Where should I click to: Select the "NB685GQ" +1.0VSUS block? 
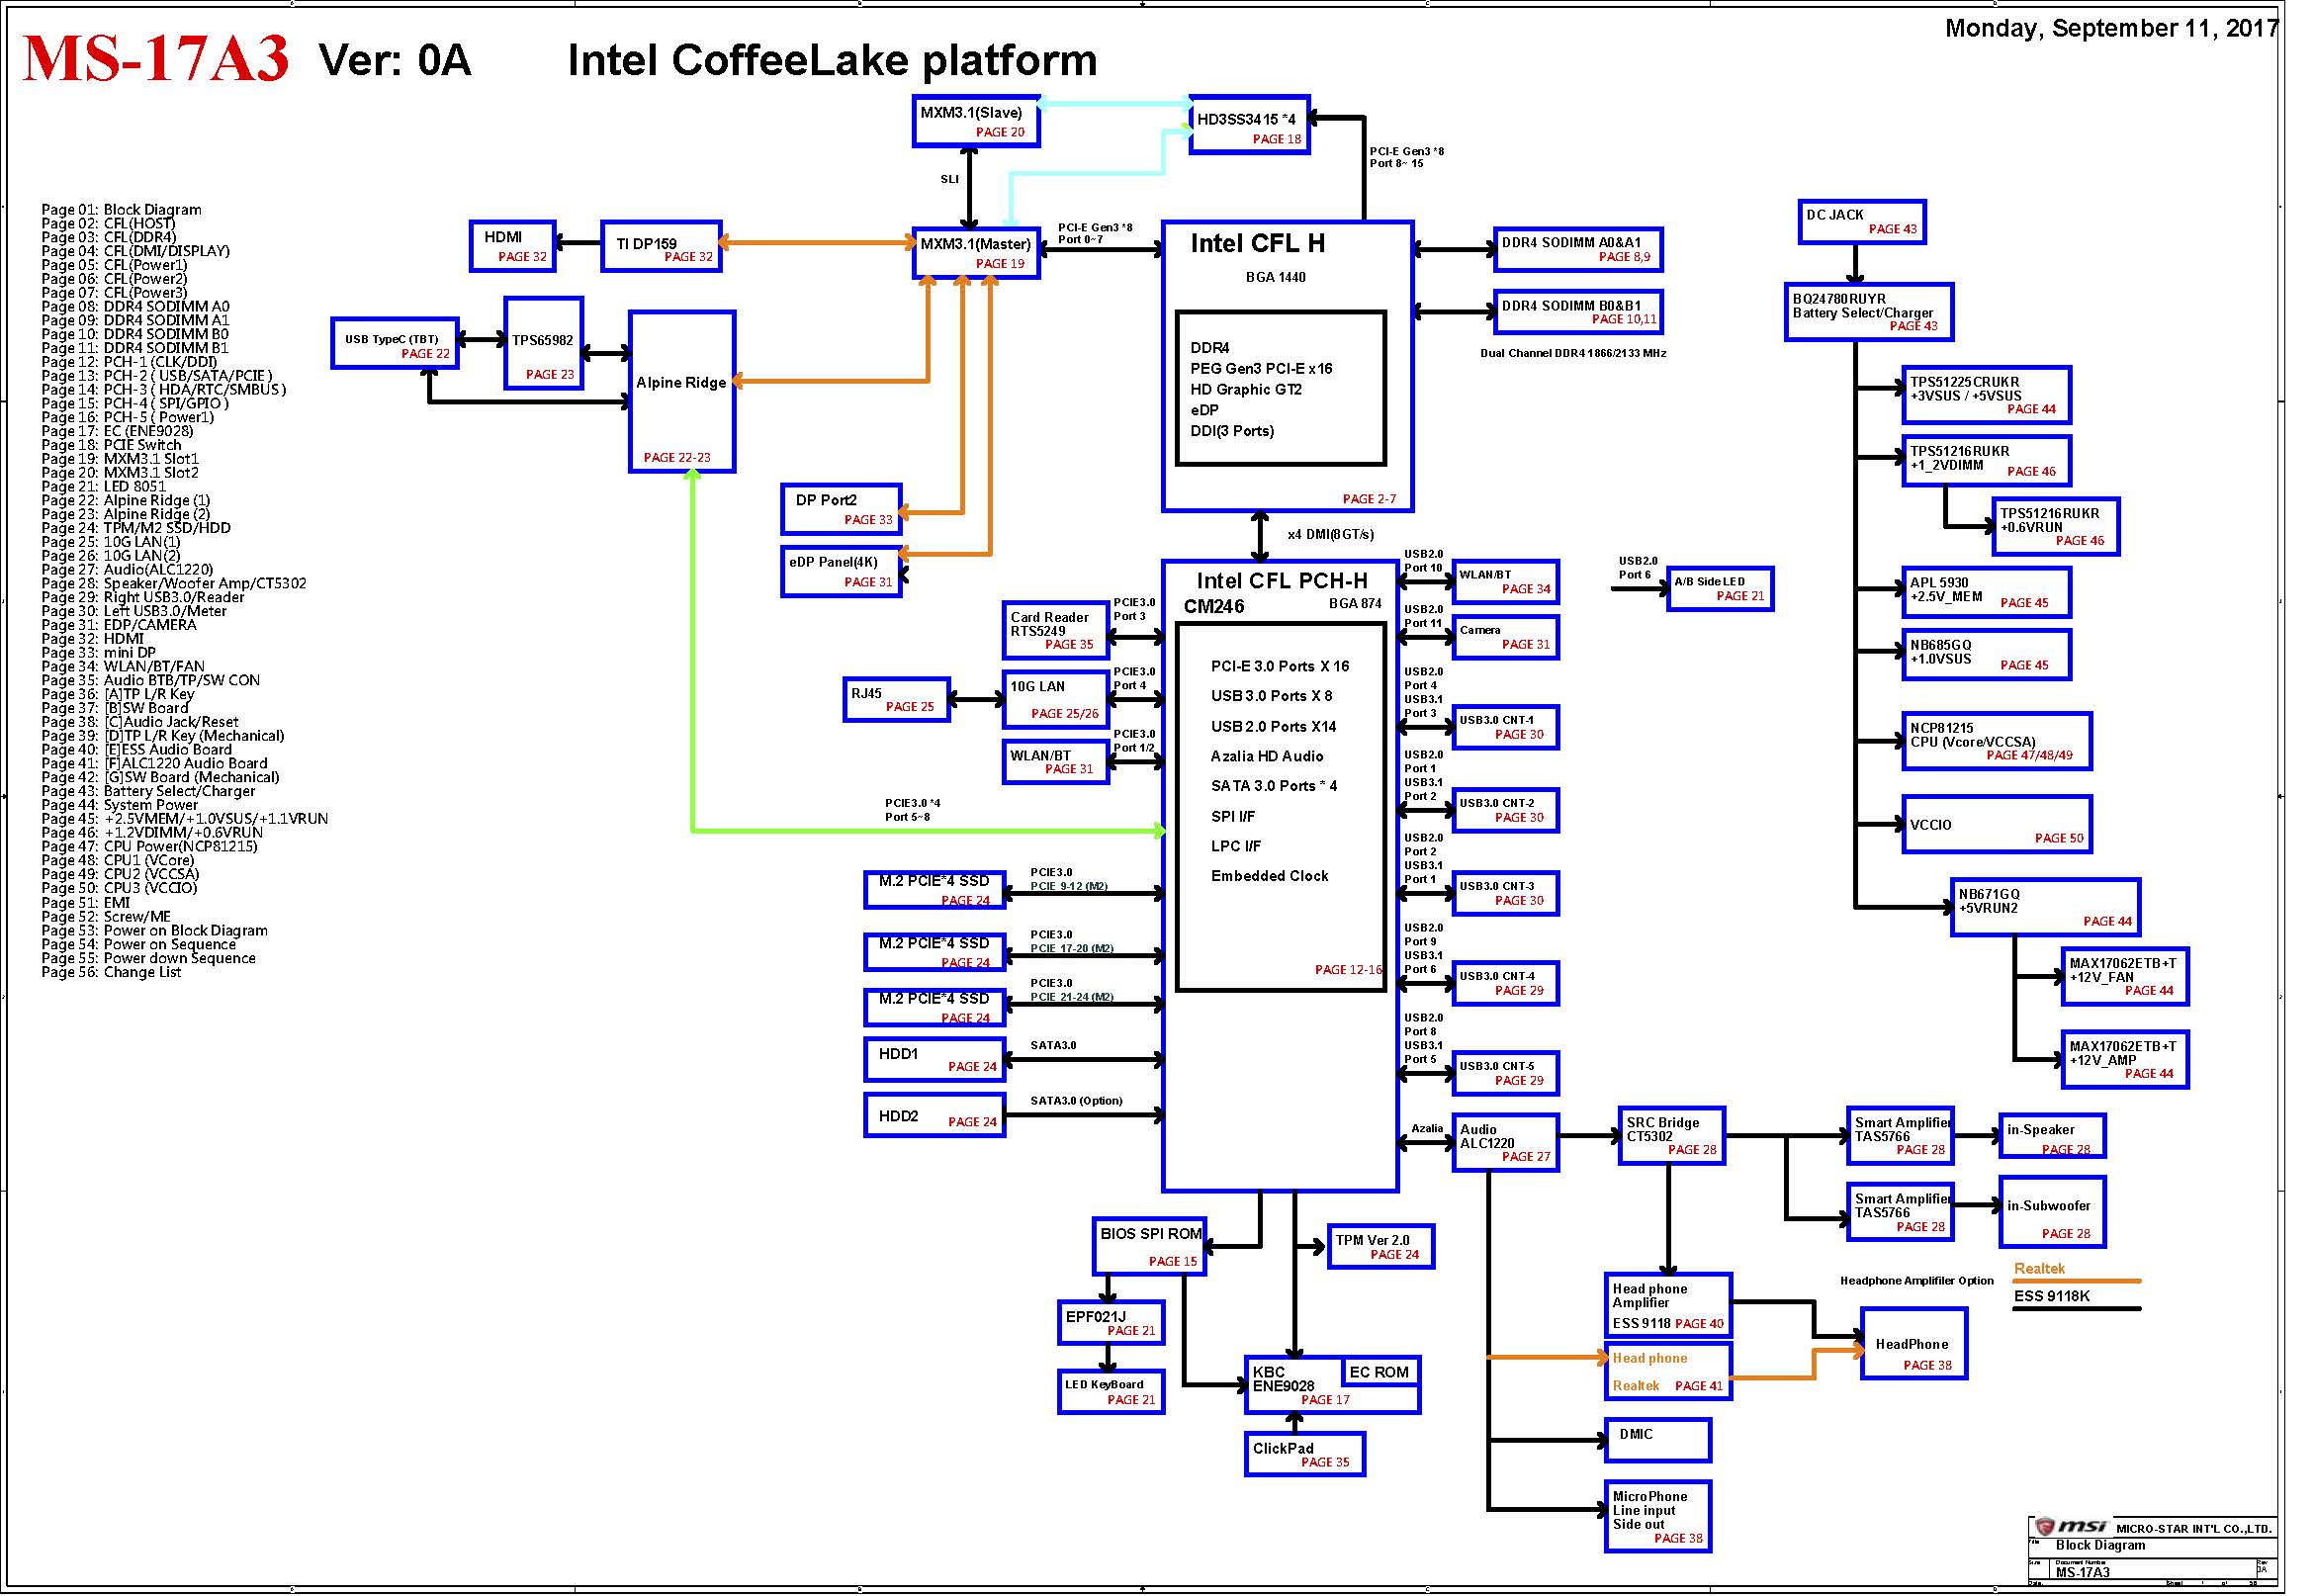point(1986,655)
